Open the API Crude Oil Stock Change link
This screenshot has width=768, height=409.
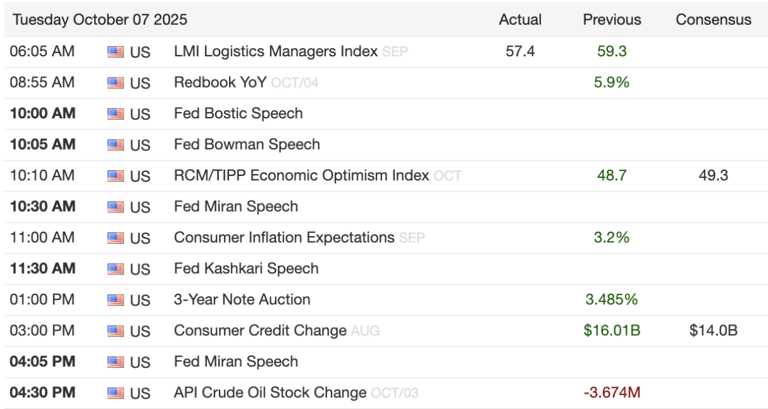(270, 392)
